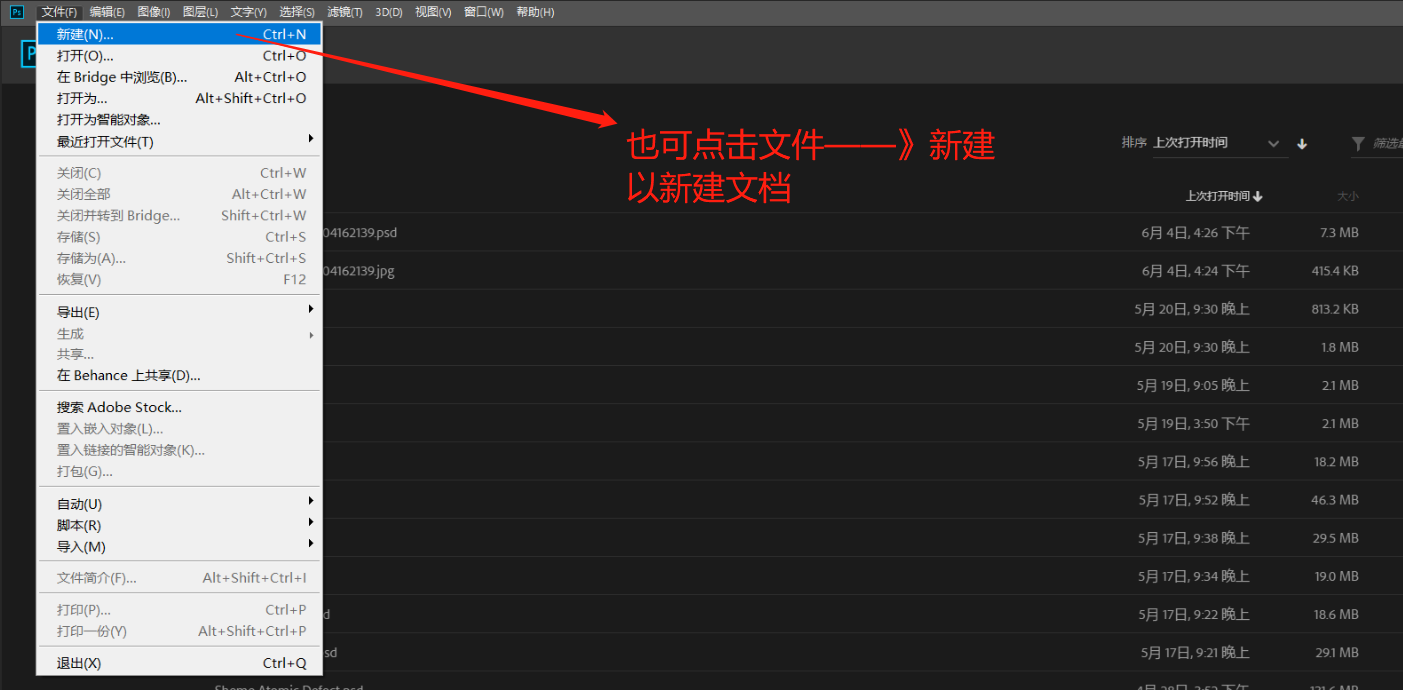Screen dimensions: 1403x690
Task: Expand the 脚本(R) submenu
Action: tap(179, 525)
